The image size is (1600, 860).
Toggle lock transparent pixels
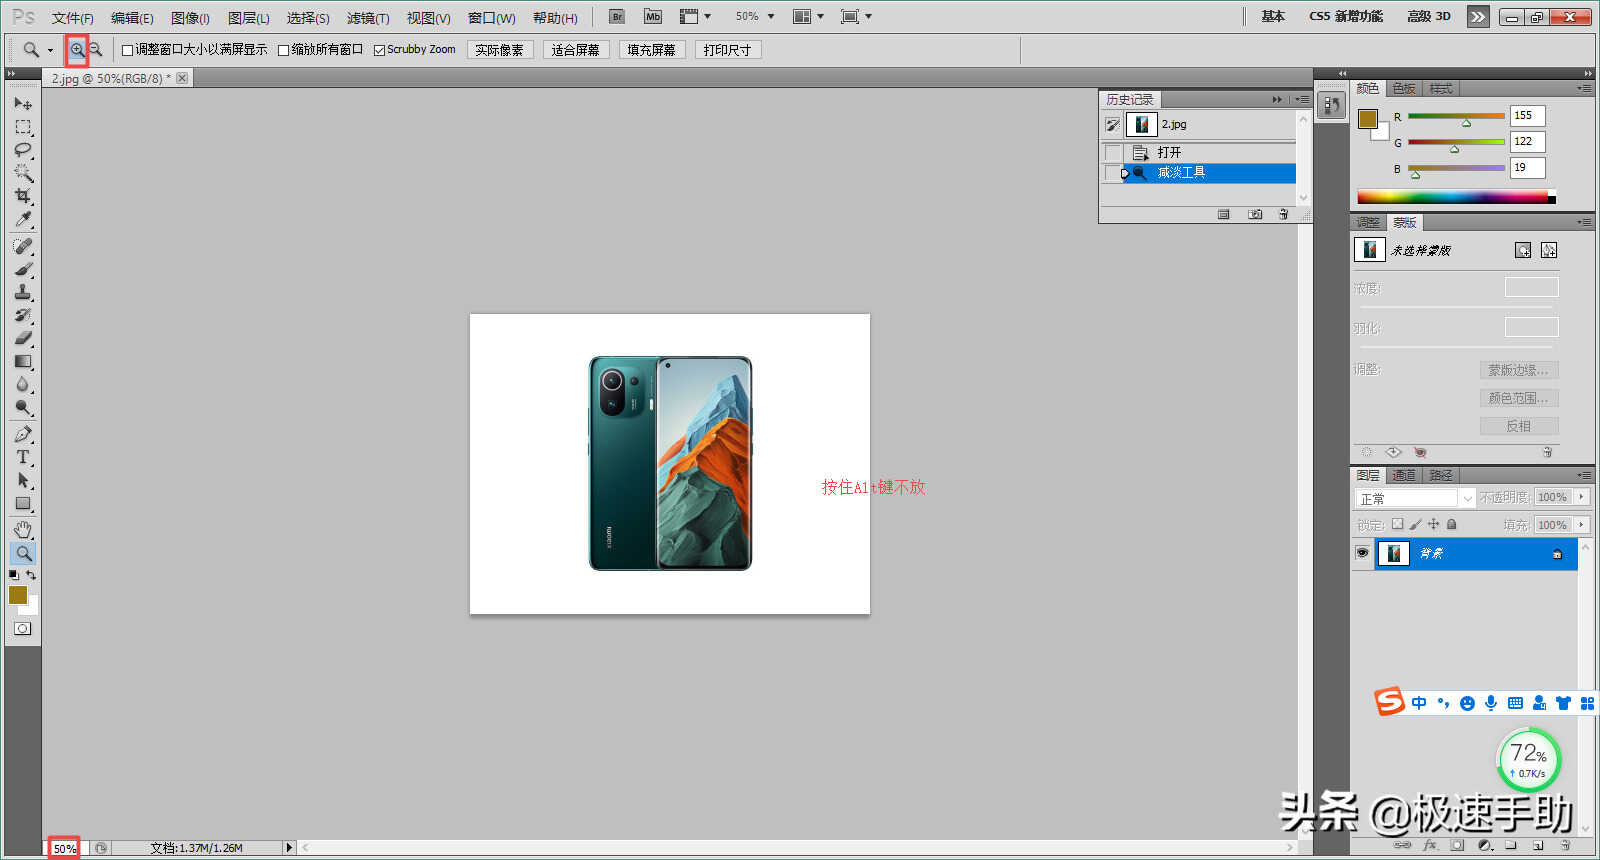pos(1397,524)
